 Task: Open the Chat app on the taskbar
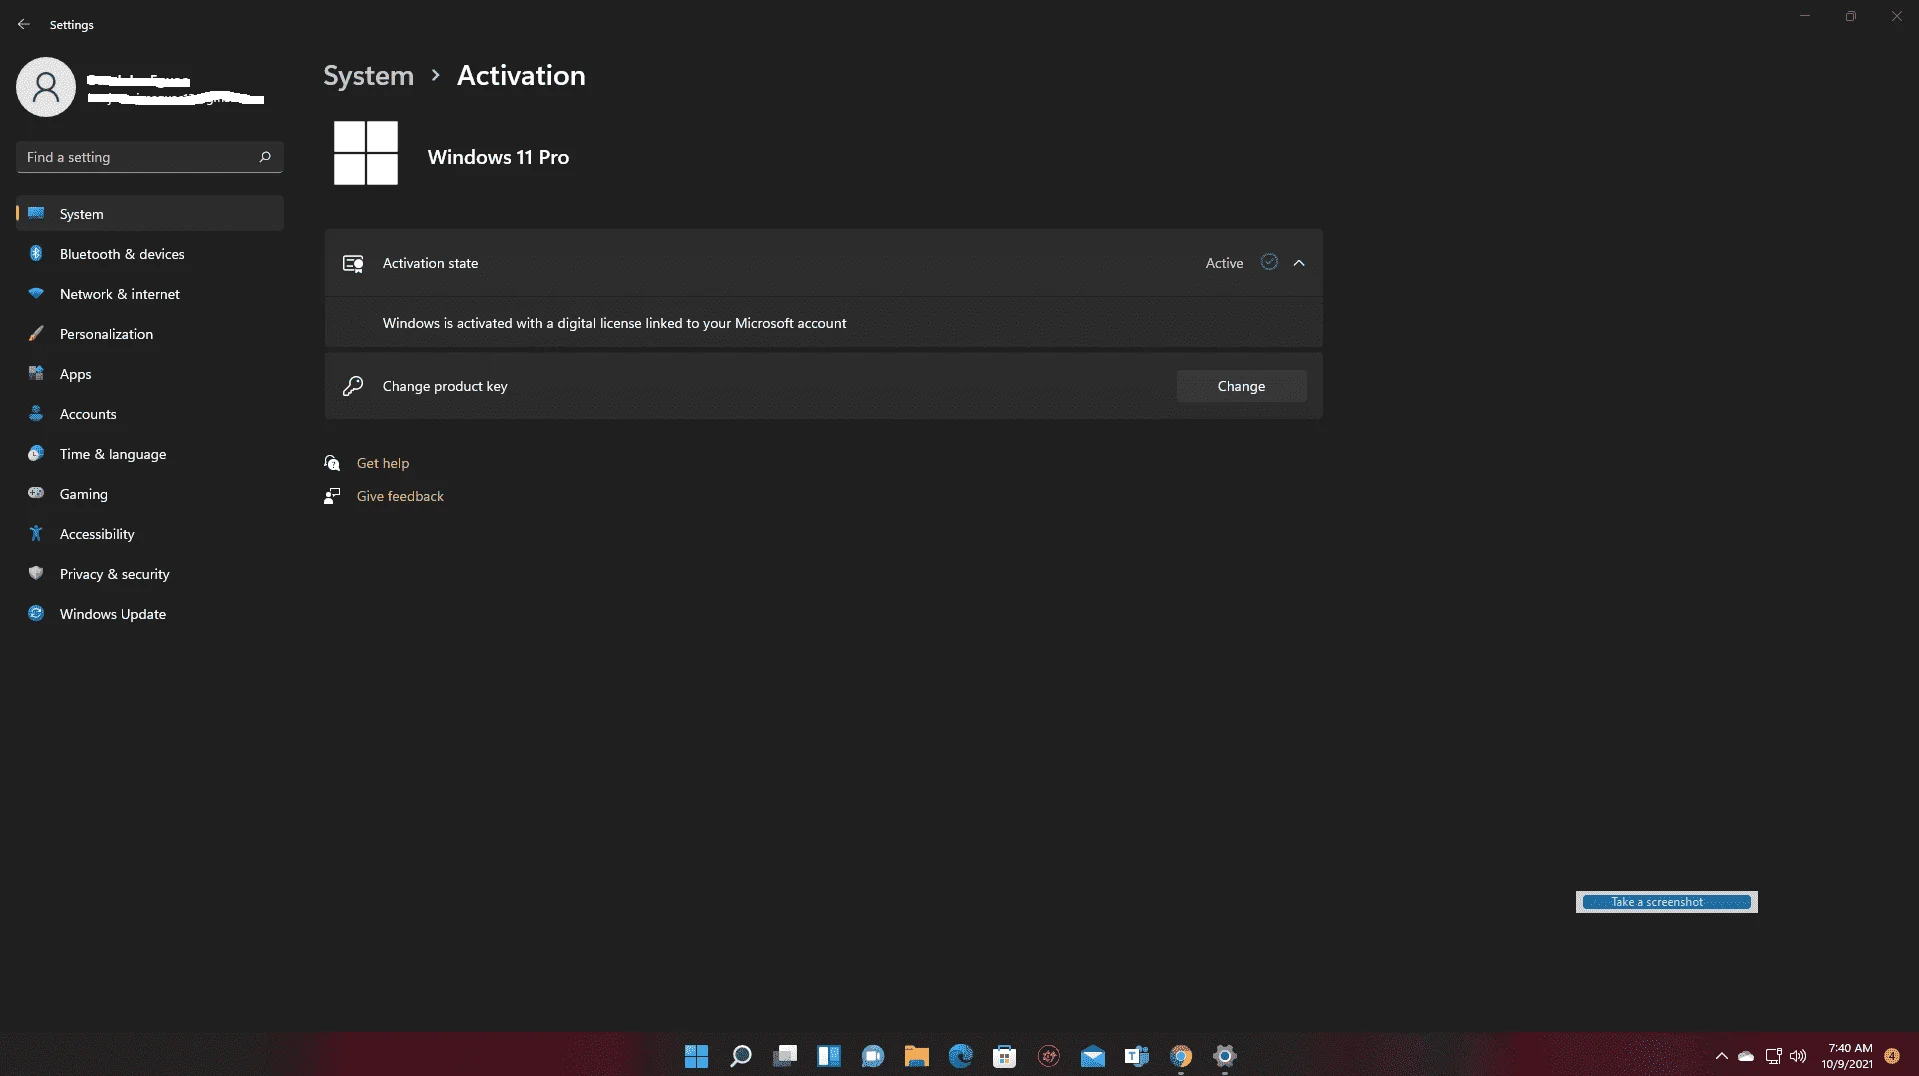pos(873,1056)
